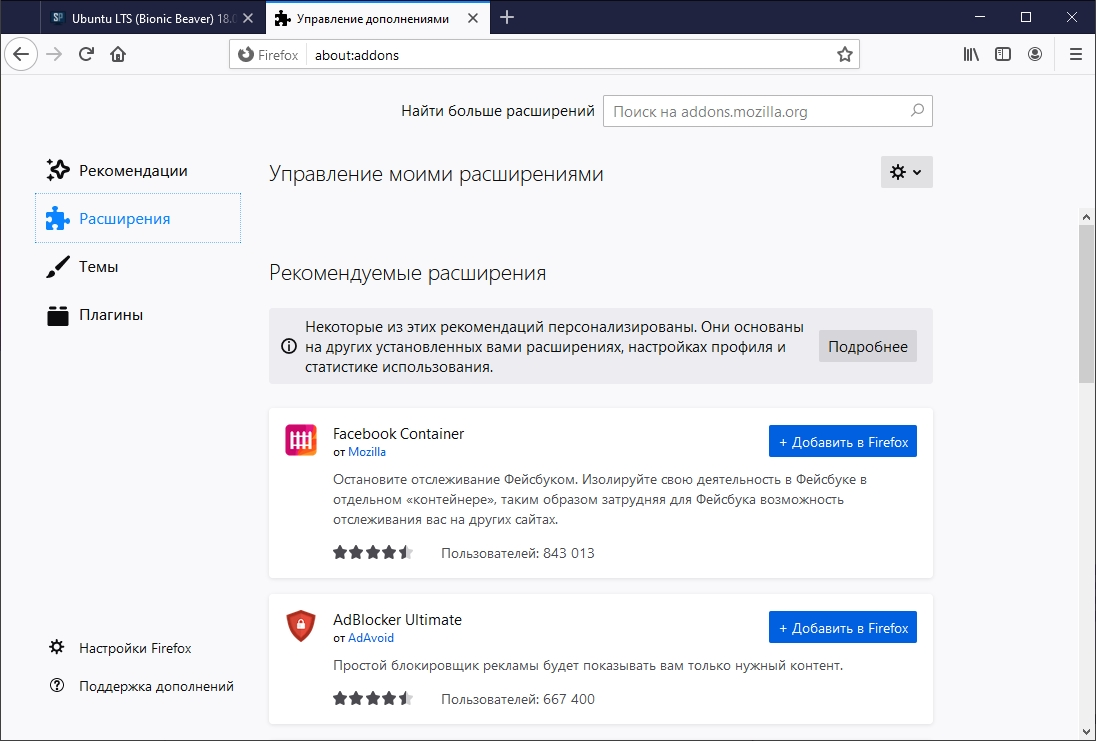This screenshot has width=1096, height=741.
Task: Open the Firefox home page icon
Action: [118, 55]
